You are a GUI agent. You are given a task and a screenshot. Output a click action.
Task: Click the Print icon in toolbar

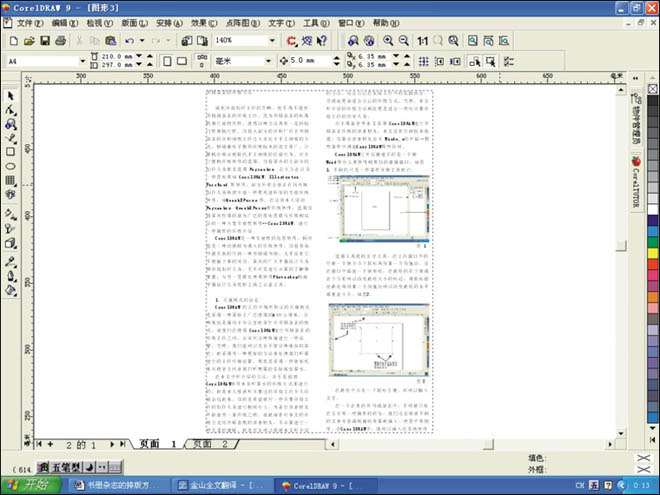(60, 40)
